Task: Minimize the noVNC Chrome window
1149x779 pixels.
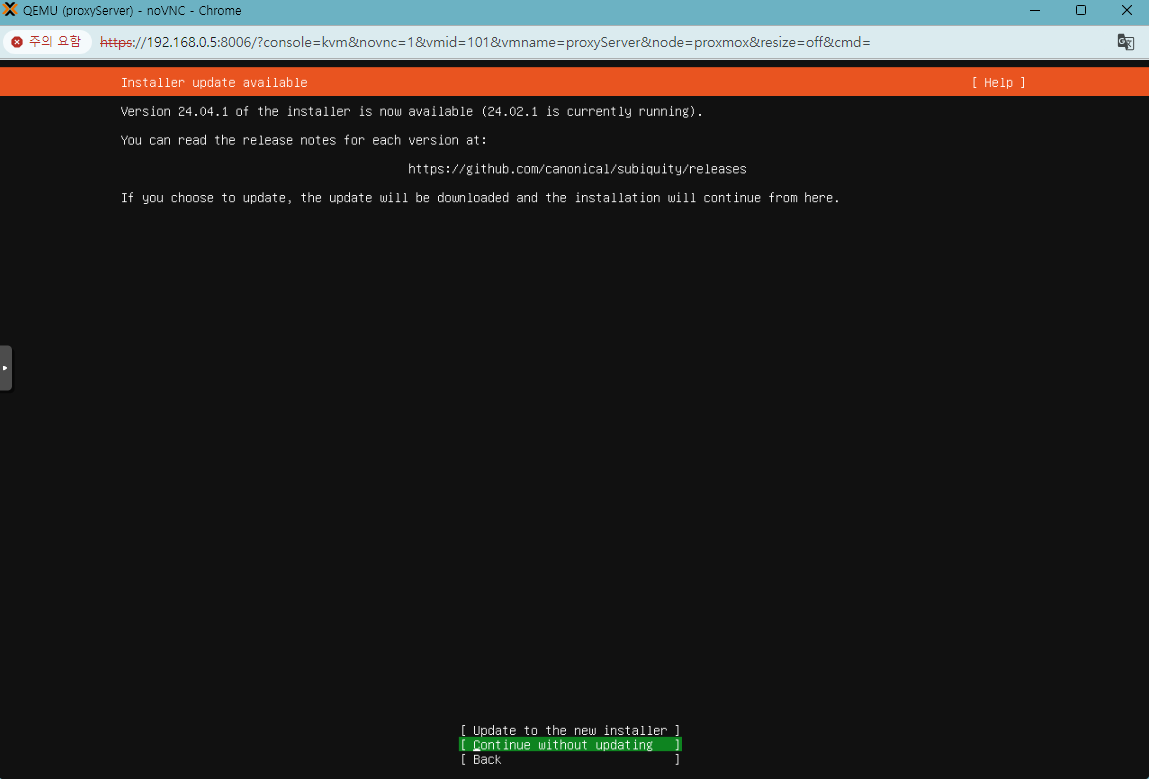Action: point(1035,10)
